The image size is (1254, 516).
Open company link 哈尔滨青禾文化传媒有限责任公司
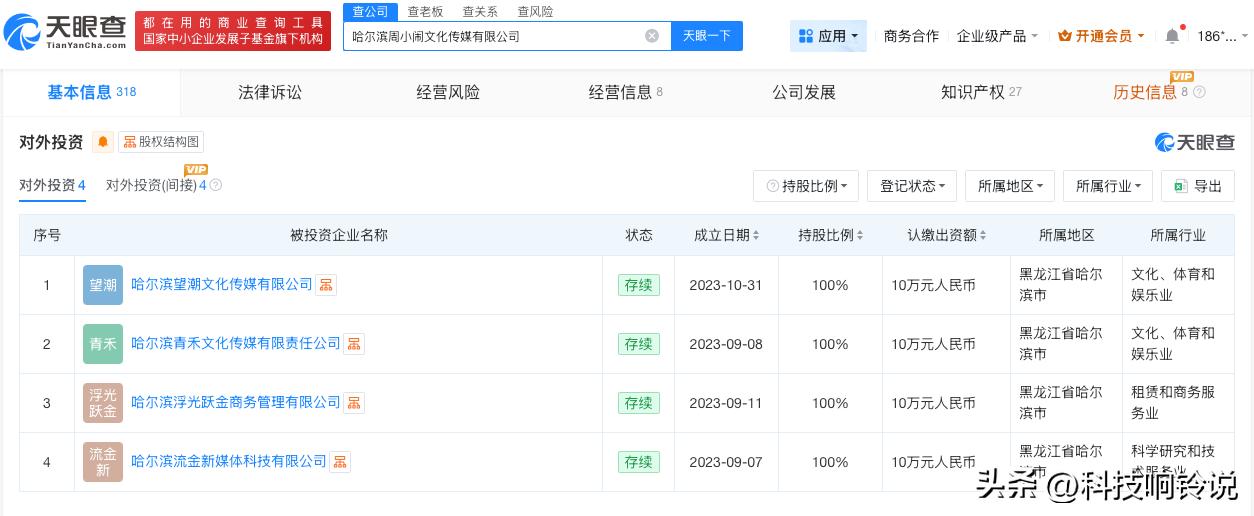coord(236,344)
